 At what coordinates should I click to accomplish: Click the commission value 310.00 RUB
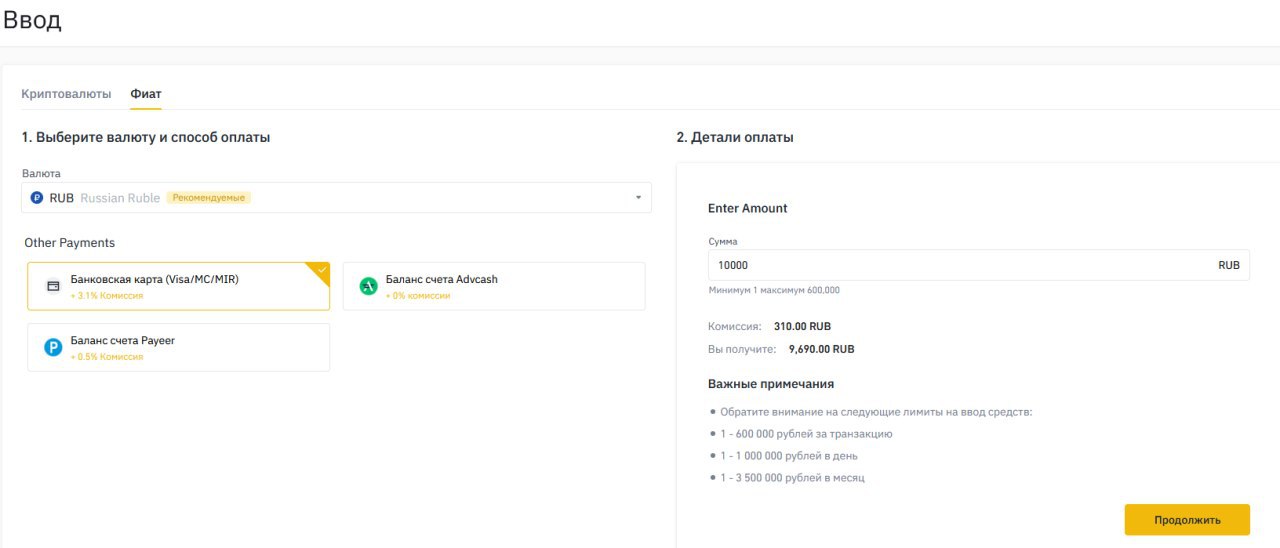(802, 327)
